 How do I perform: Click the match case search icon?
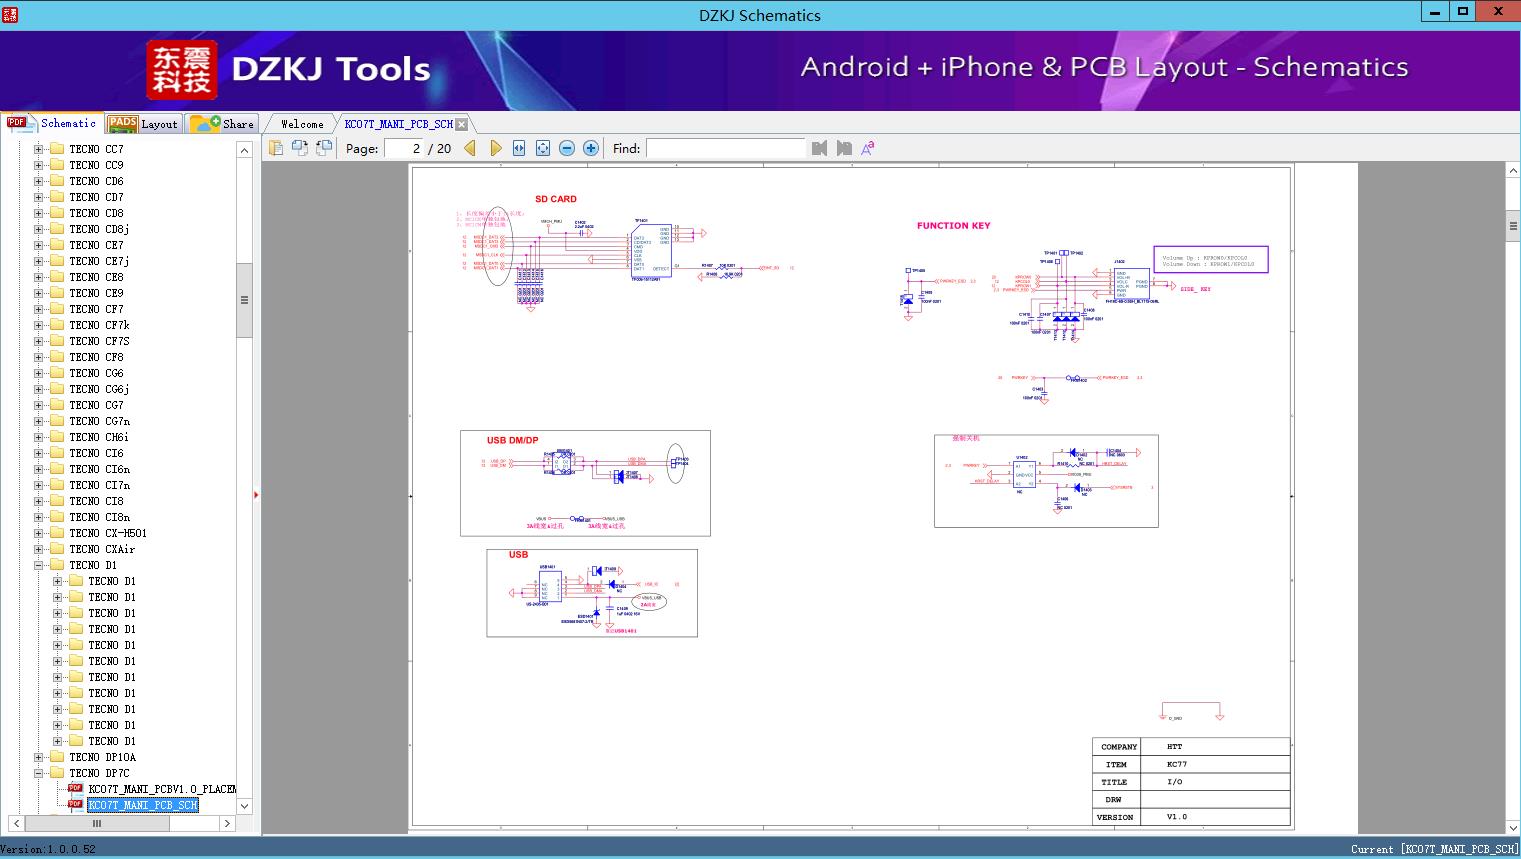(x=868, y=148)
